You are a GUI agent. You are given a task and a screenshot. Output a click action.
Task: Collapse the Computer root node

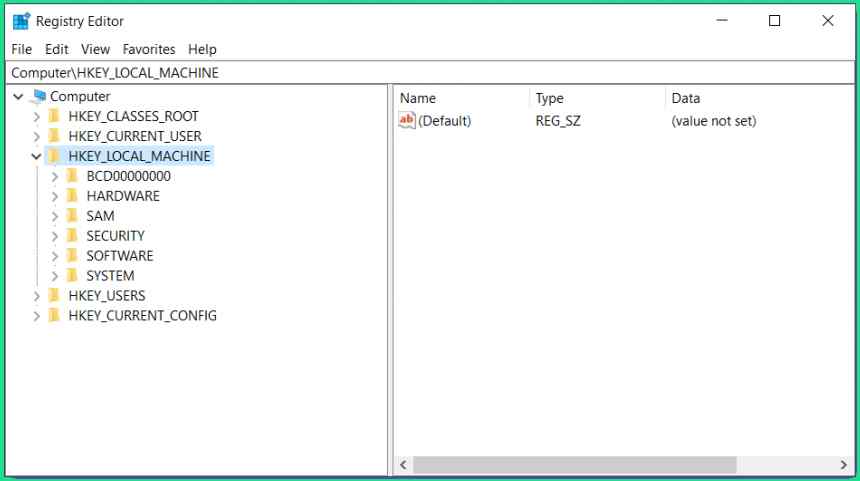18,97
